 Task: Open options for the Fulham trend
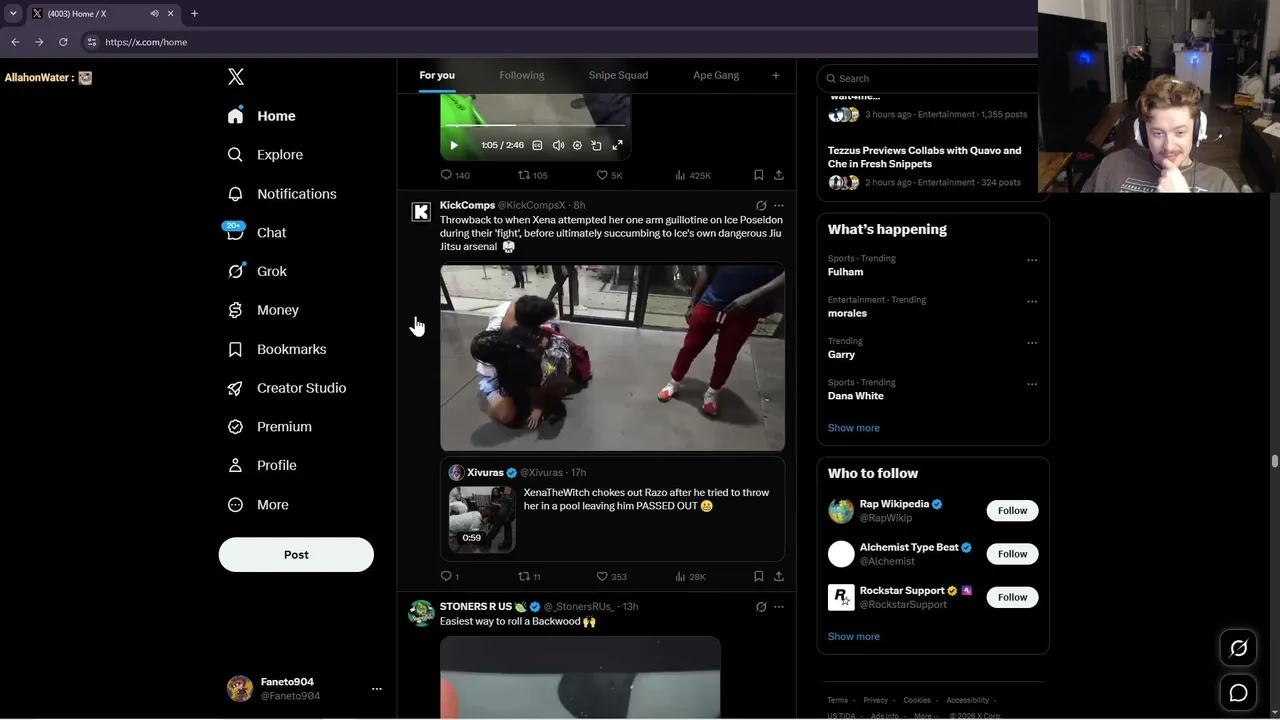pos(1032,260)
